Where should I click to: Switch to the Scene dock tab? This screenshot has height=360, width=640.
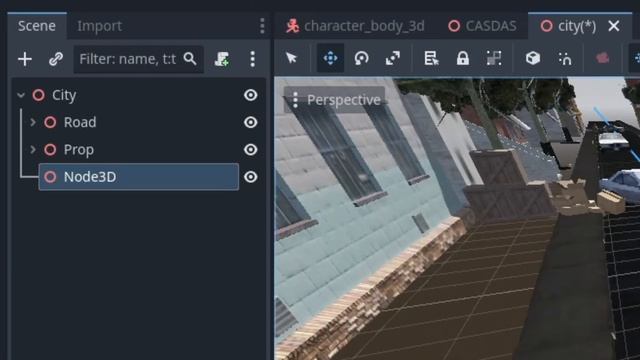tap(37, 26)
